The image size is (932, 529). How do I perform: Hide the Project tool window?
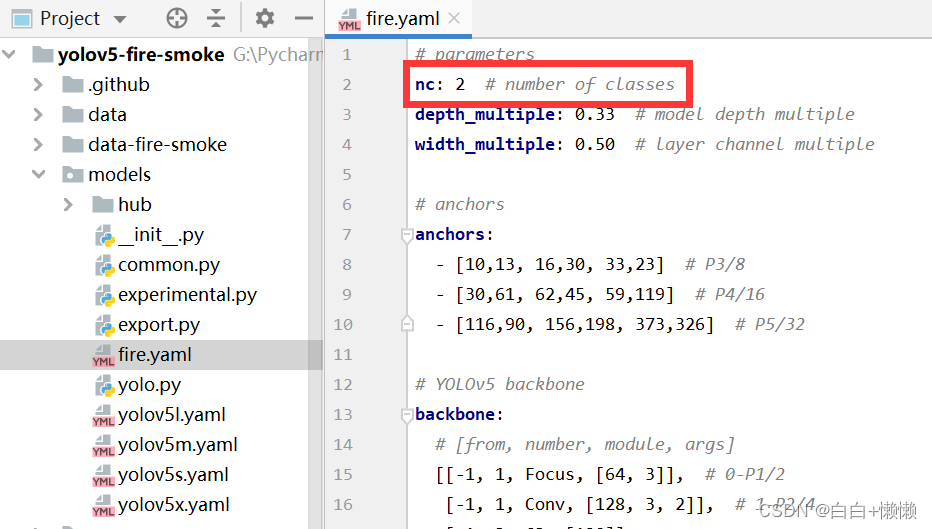click(304, 18)
